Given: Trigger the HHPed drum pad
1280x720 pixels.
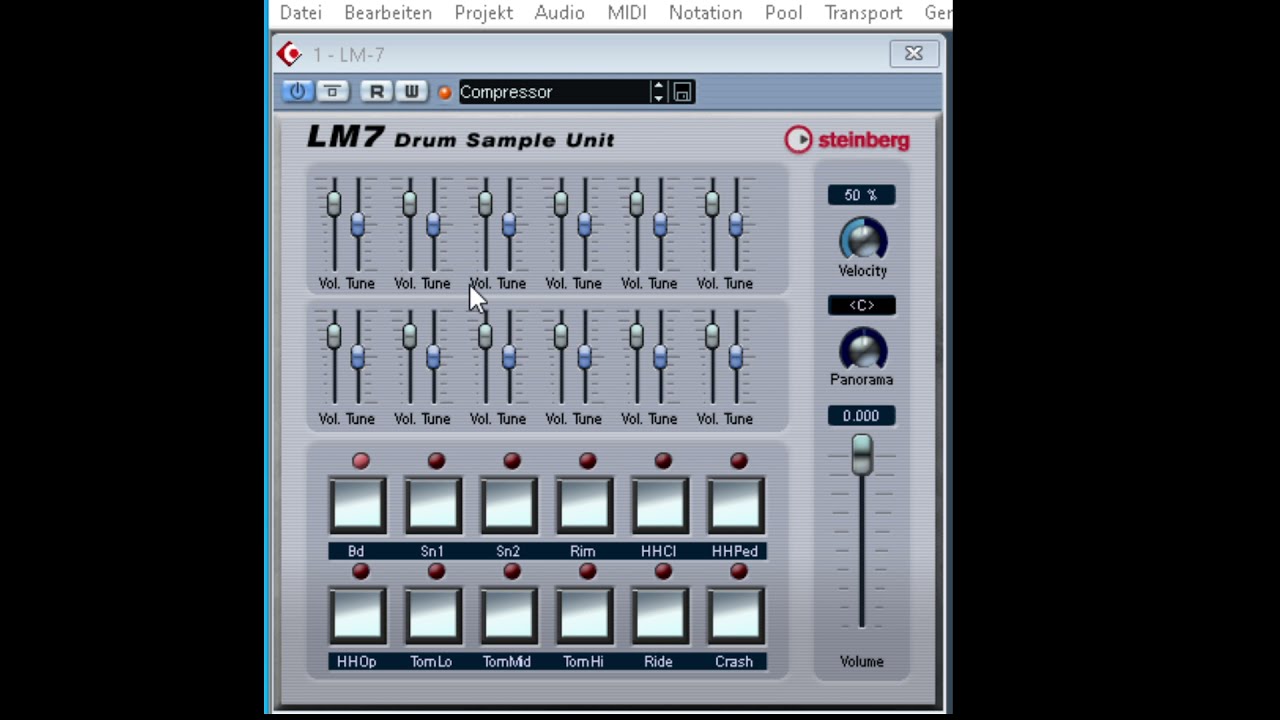Looking at the screenshot, I should [736, 506].
